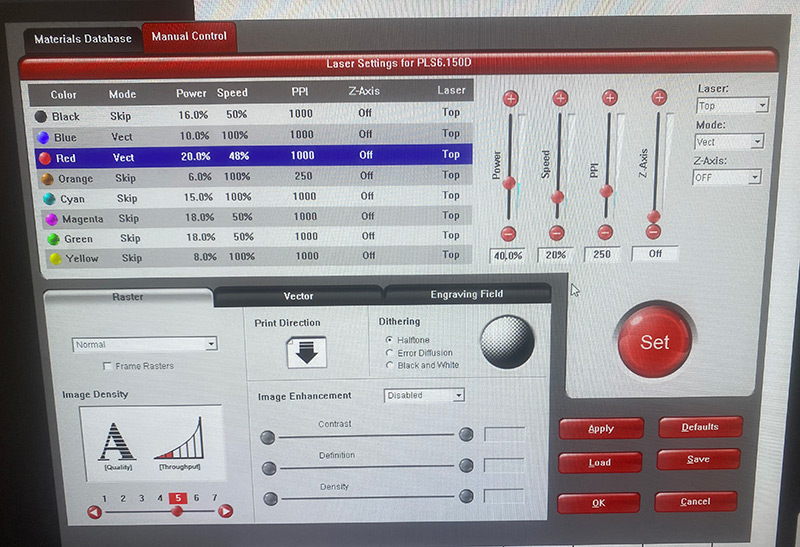This screenshot has width=800, height=547.
Task: Switch to Materials Database tab
Action: tap(83, 39)
